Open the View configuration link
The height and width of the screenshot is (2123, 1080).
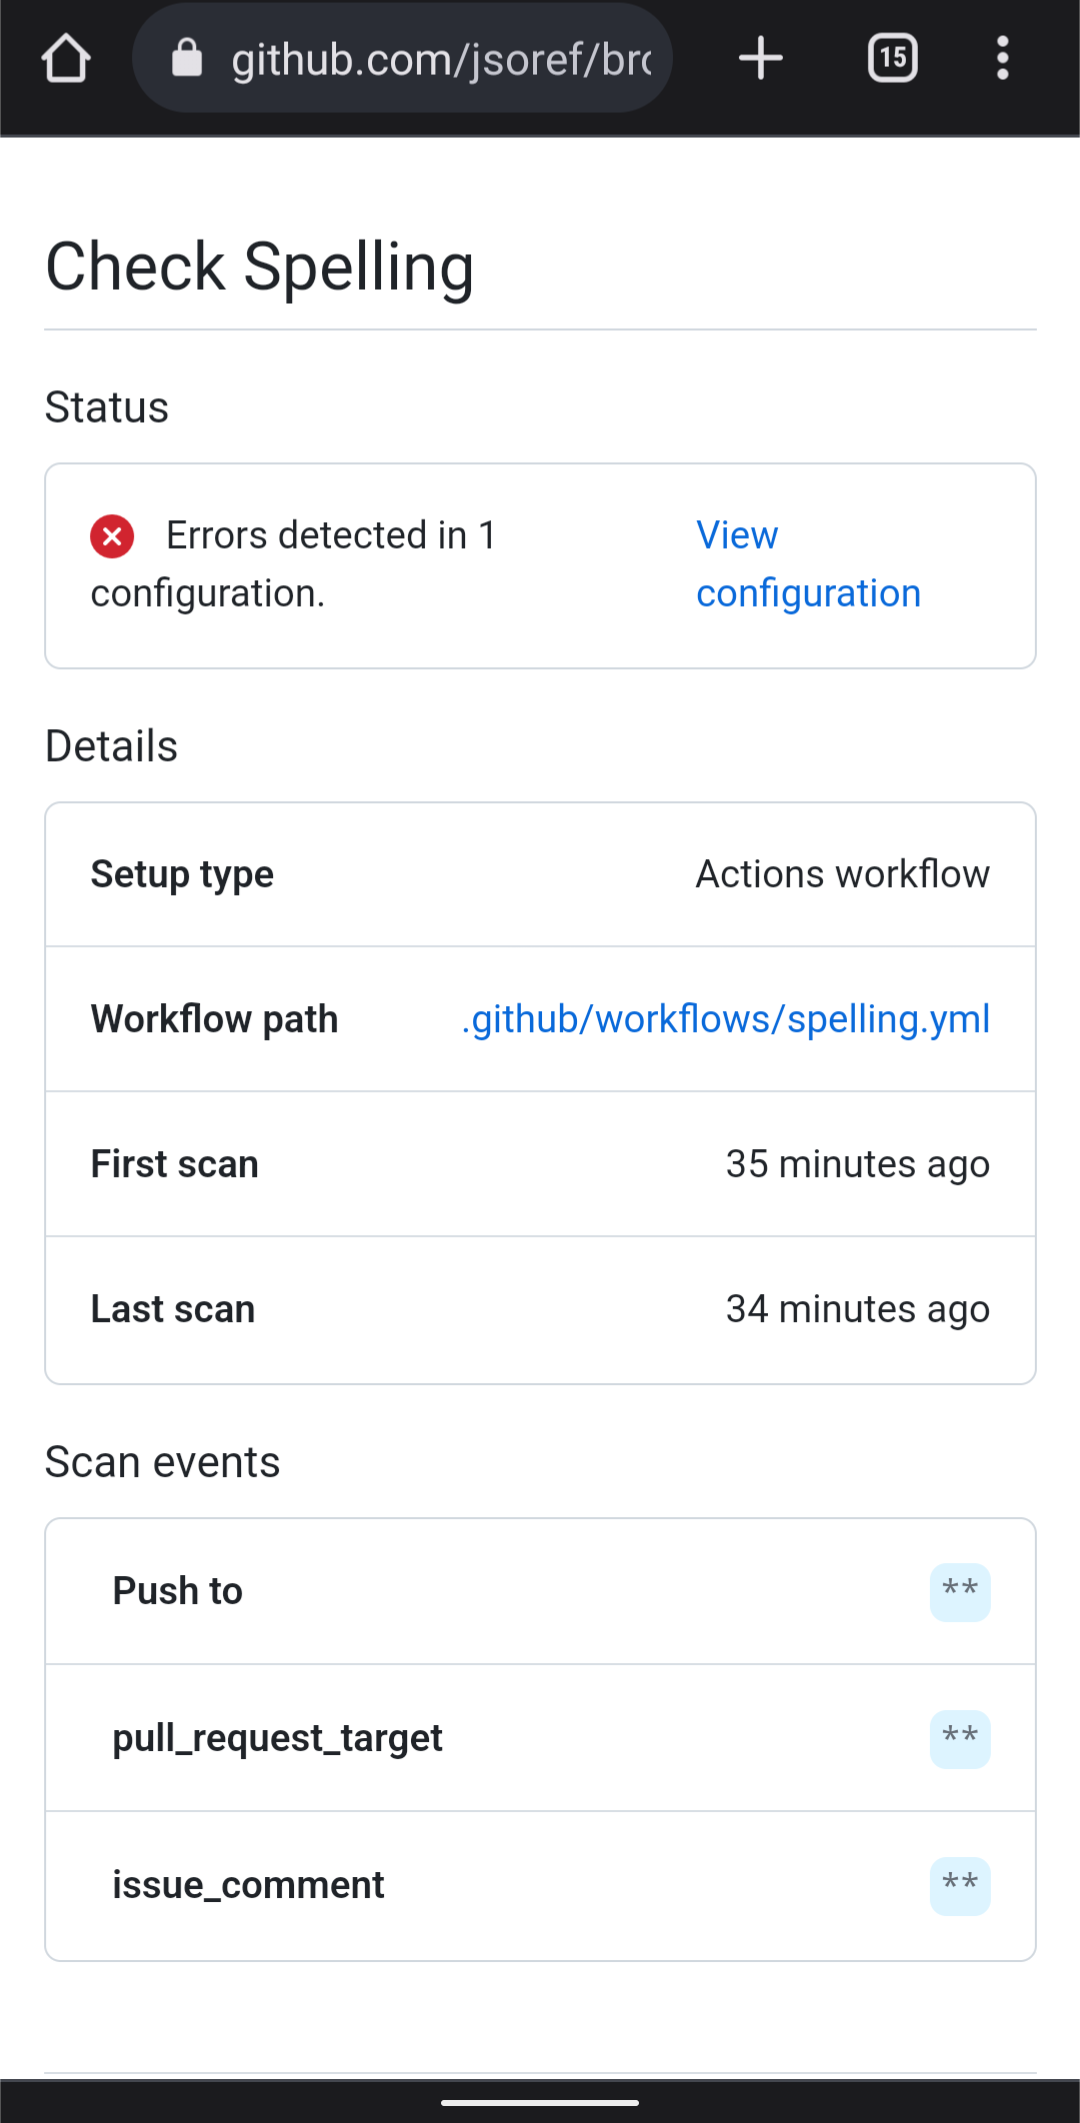pyautogui.click(x=808, y=563)
